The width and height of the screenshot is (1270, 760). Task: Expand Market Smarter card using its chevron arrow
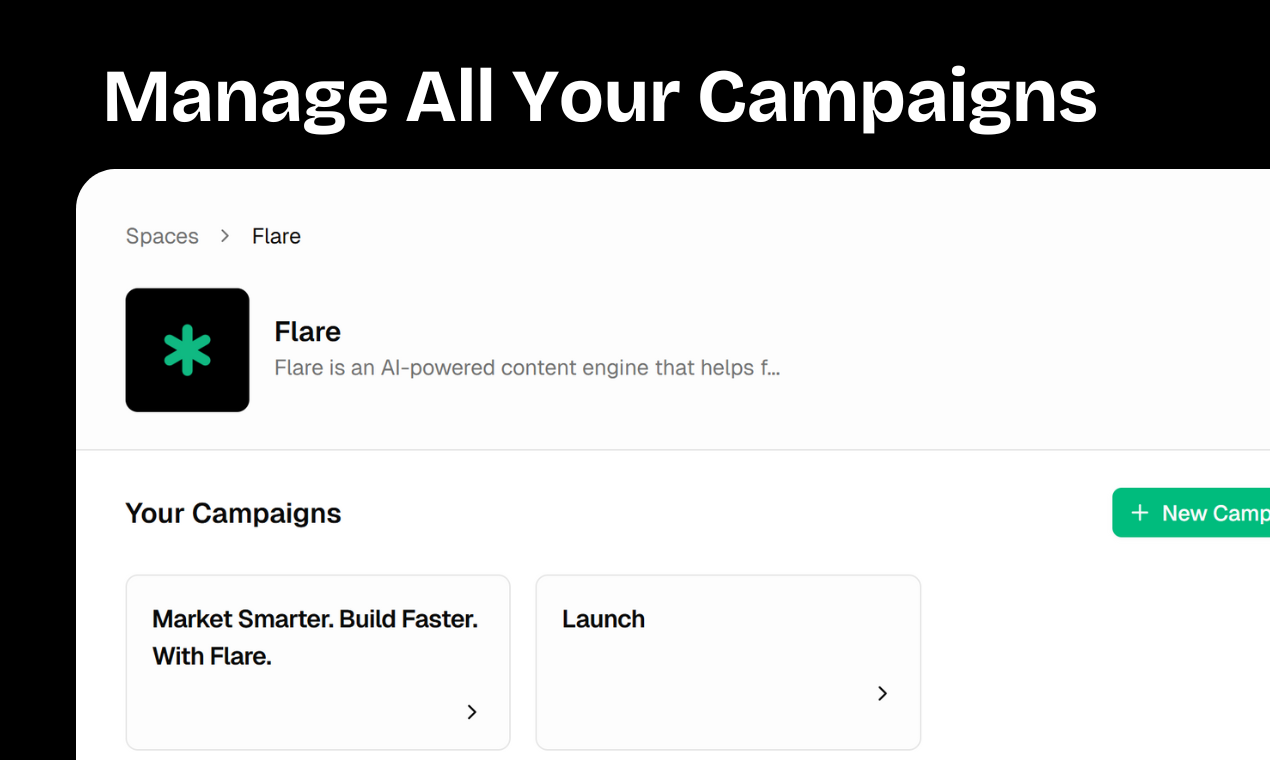pyautogui.click(x=472, y=712)
